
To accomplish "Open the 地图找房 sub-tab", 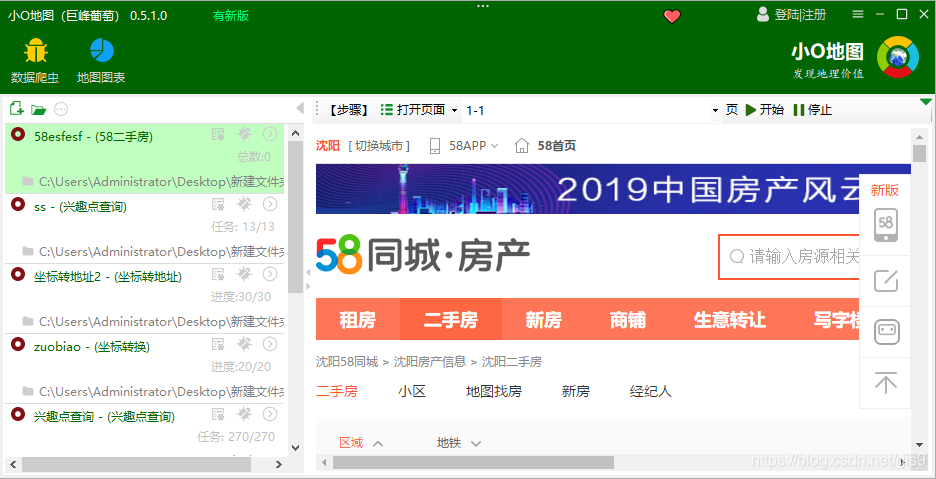I will click(494, 392).
